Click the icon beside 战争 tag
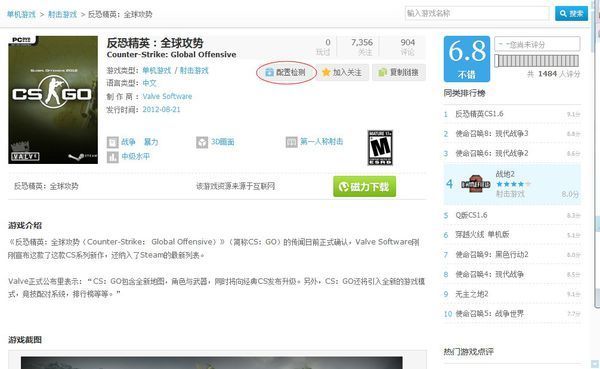600x369 pixels. point(112,142)
